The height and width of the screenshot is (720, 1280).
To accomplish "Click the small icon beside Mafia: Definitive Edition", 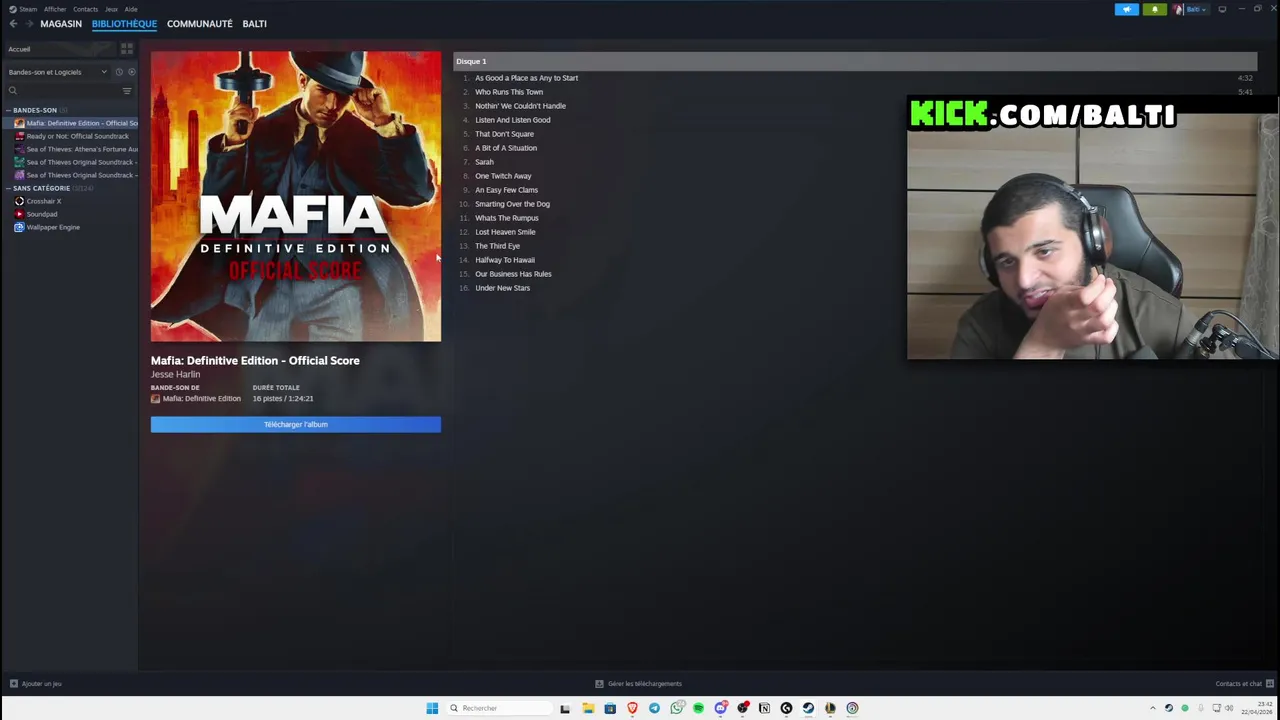I will pos(155,399).
